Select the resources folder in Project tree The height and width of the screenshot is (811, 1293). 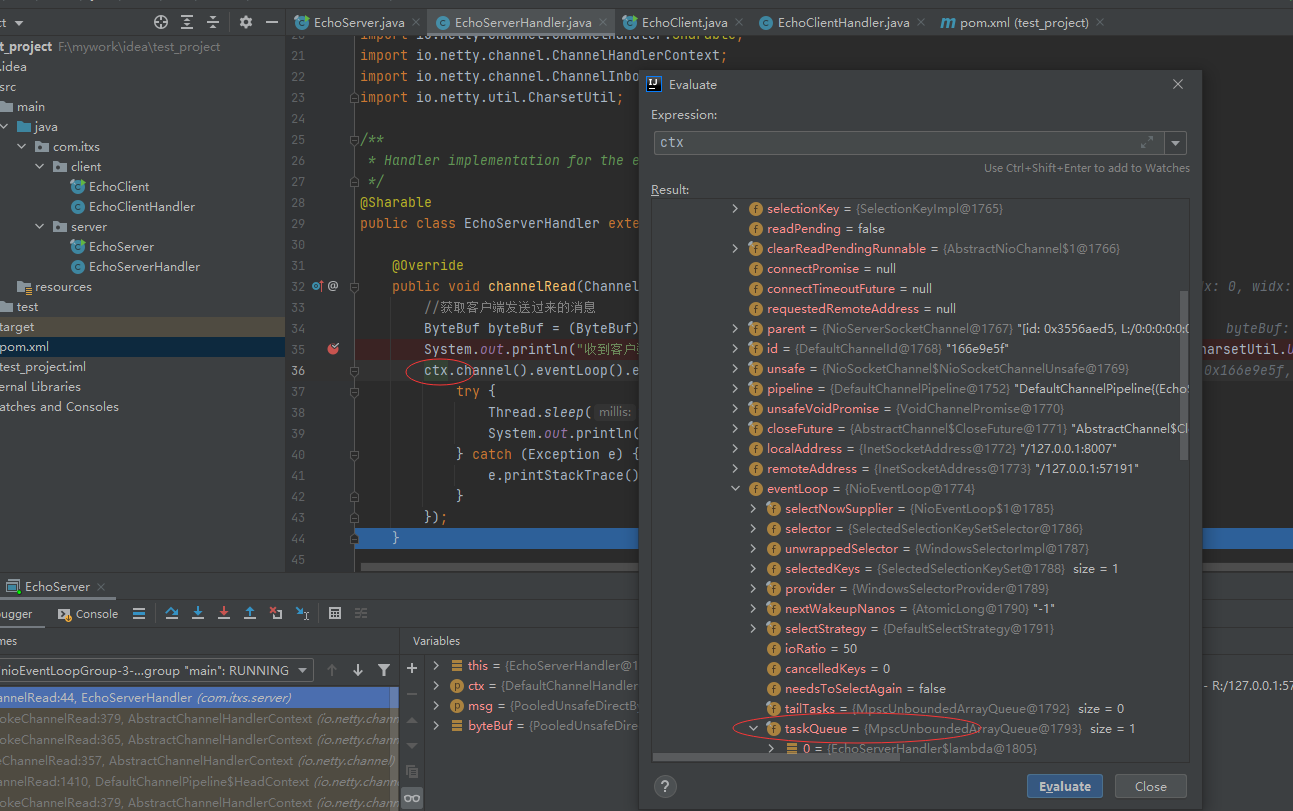coord(63,287)
